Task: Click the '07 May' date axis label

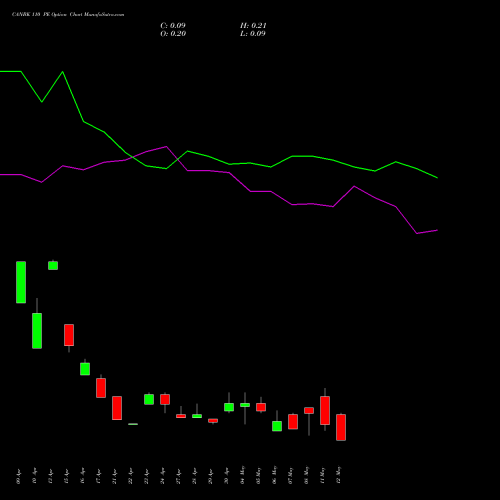Action: click(290, 475)
